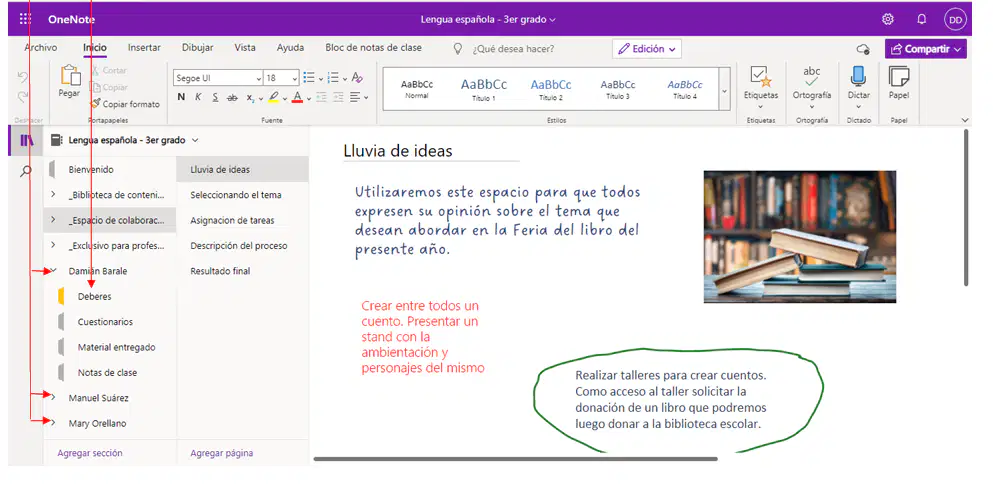Apply yellow text highlight color
This screenshot has width=993, height=495.
click(x=273, y=97)
